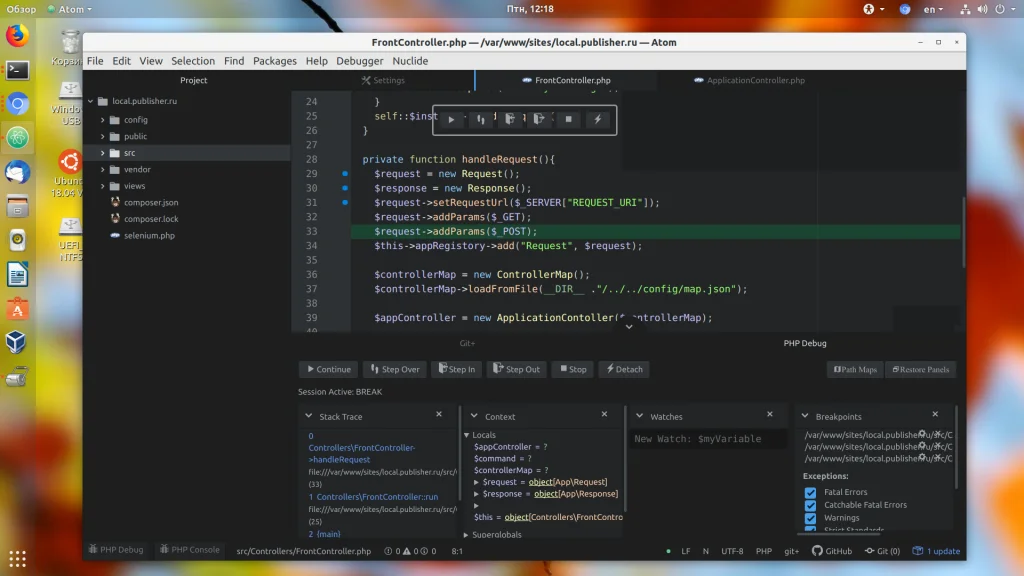Launch Firefox from the Ubuntu dock
This screenshot has width=1024, height=576.
[x=17, y=37]
